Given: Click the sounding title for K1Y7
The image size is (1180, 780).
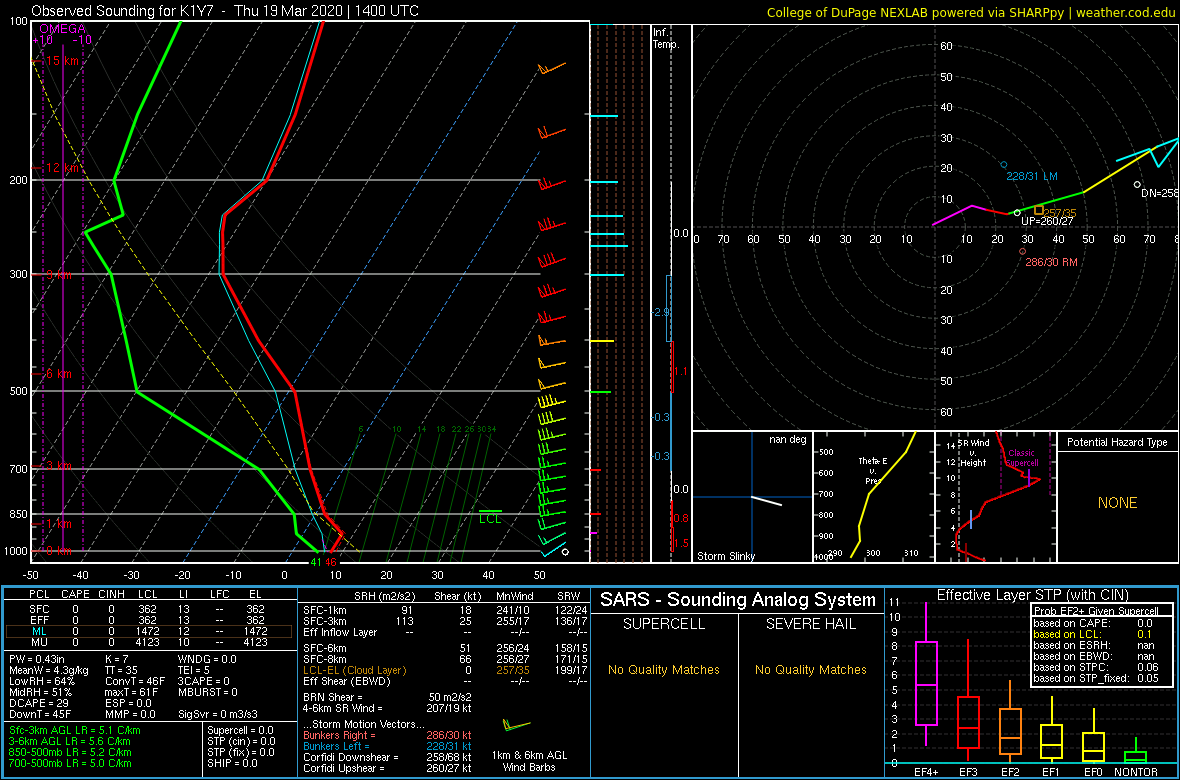Looking at the screenshot, I should pos(226,11).
